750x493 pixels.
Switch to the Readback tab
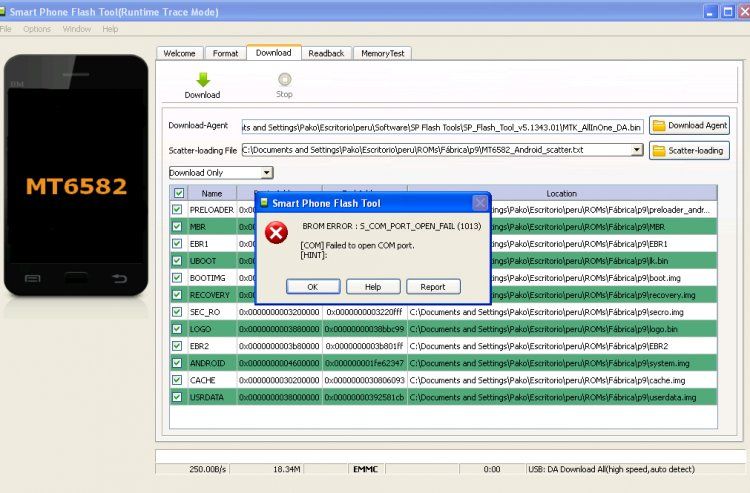pyautogui.click(x=326, y=54)
